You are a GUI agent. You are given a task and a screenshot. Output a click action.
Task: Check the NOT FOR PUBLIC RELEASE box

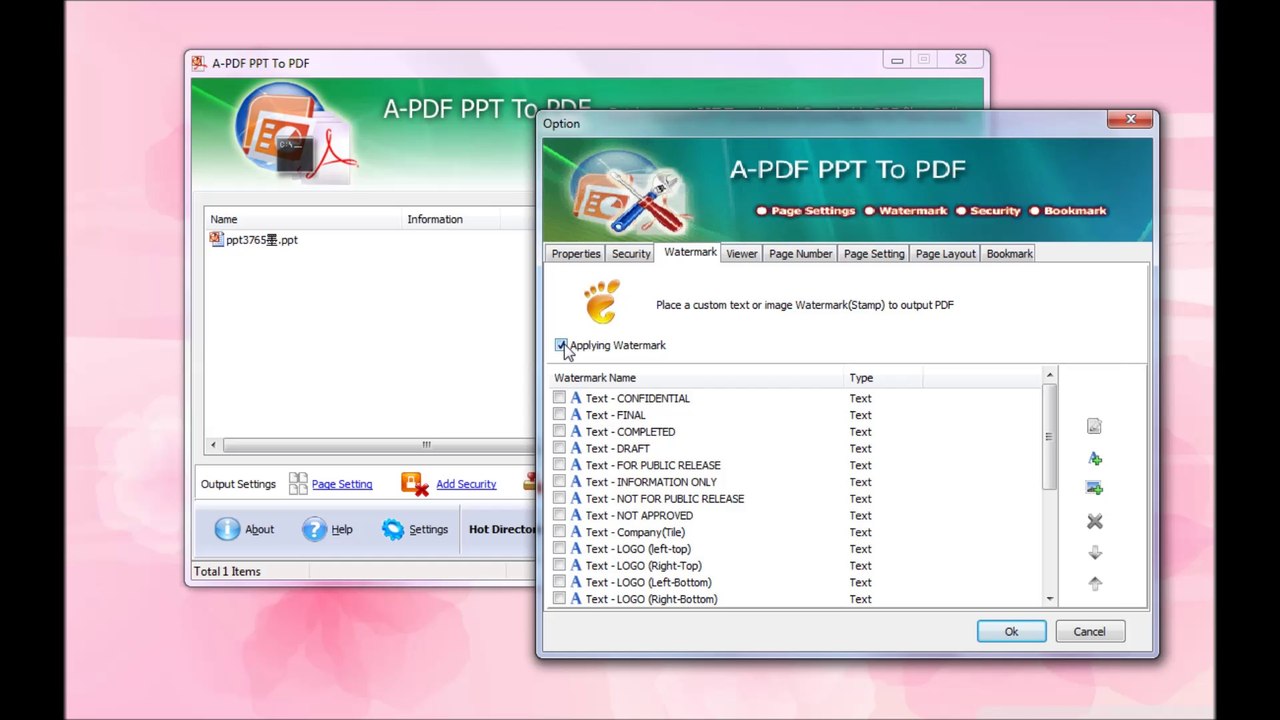[559, 498]
